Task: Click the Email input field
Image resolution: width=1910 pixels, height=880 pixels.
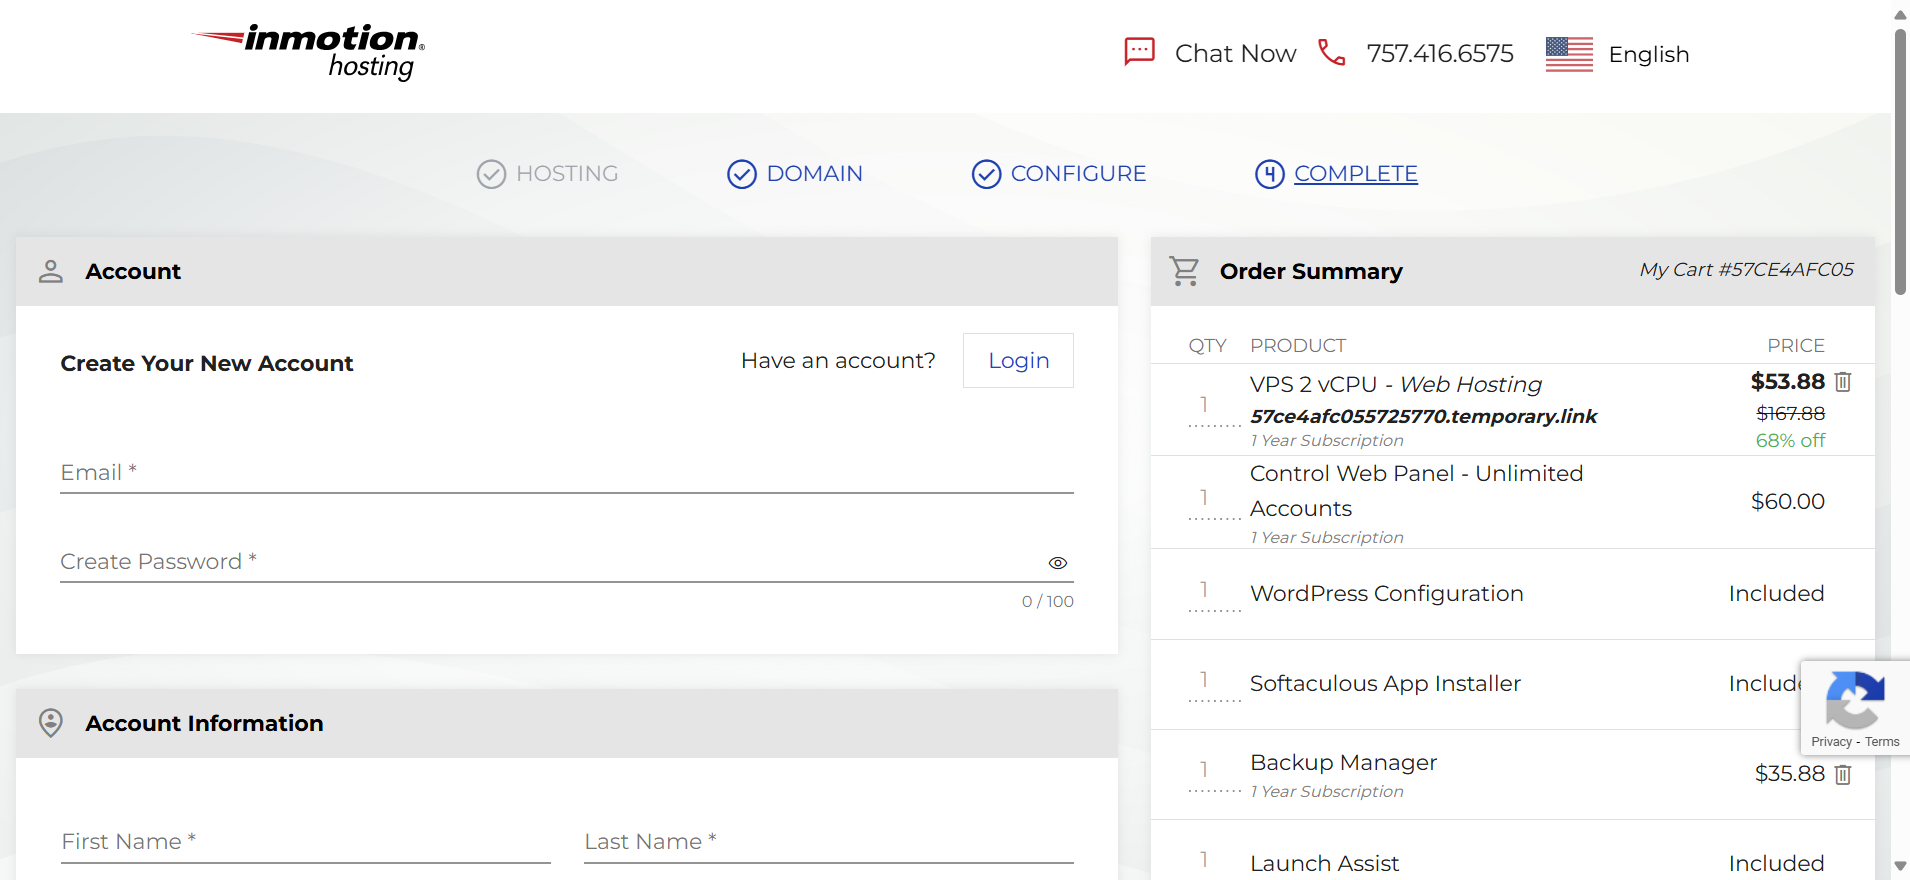Action: pyautogui.click(x=567, y=472)
